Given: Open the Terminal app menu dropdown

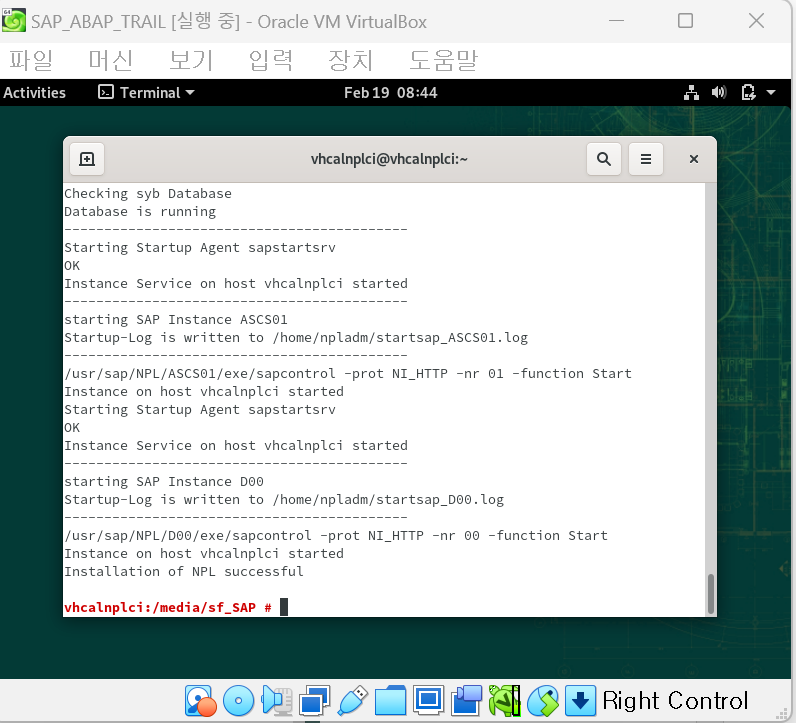Looking at the screenshot, I should point(146,92).
